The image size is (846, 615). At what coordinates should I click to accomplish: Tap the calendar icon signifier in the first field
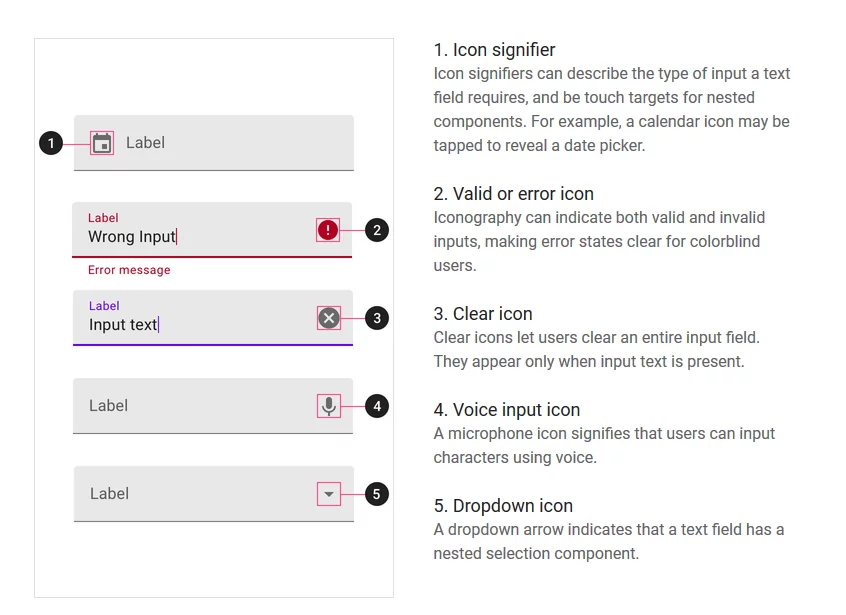point(101,142)
